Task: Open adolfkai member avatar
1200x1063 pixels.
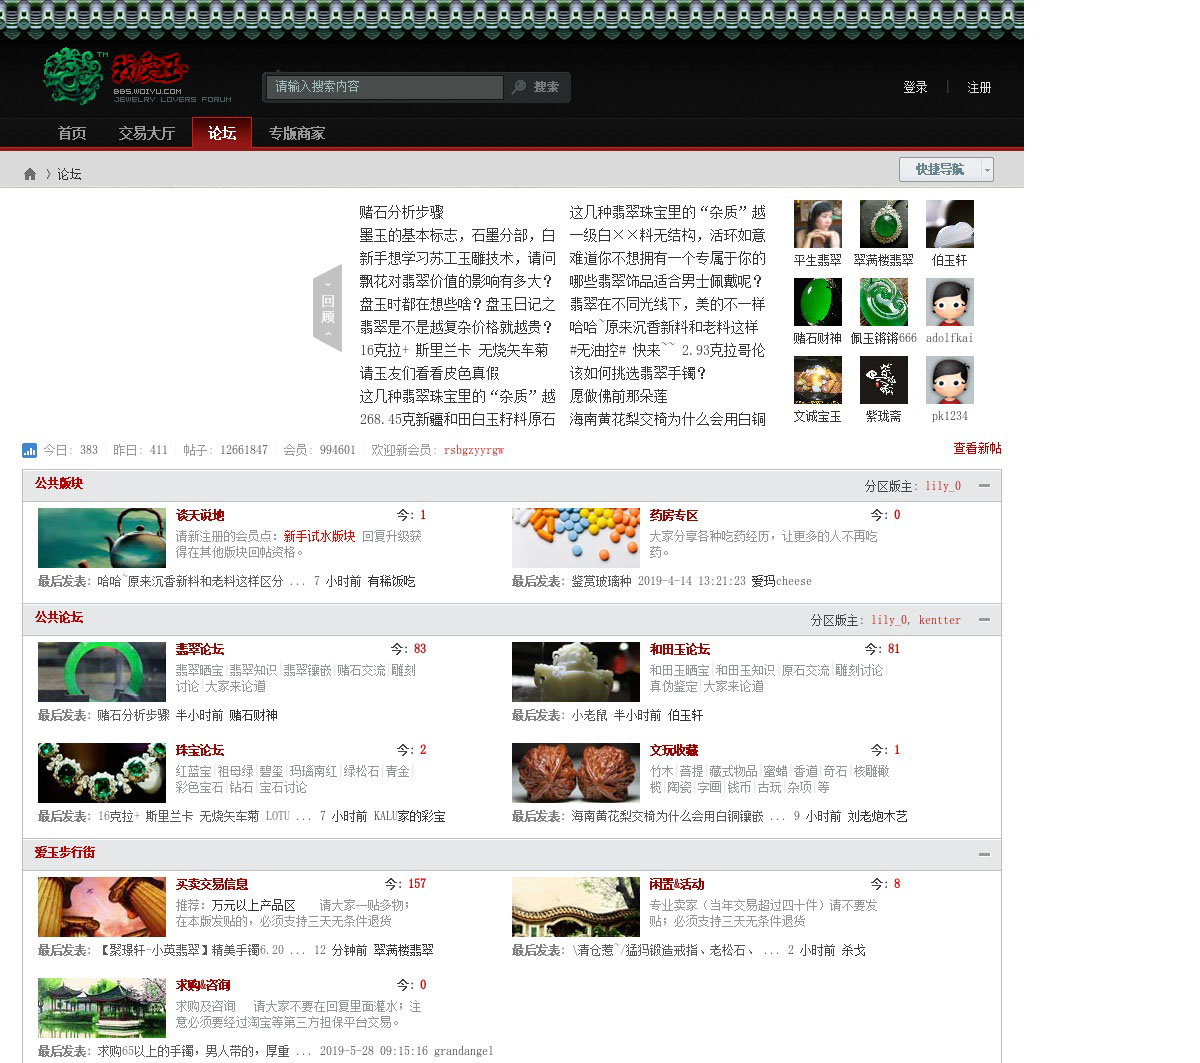Action: coord(950,302)
